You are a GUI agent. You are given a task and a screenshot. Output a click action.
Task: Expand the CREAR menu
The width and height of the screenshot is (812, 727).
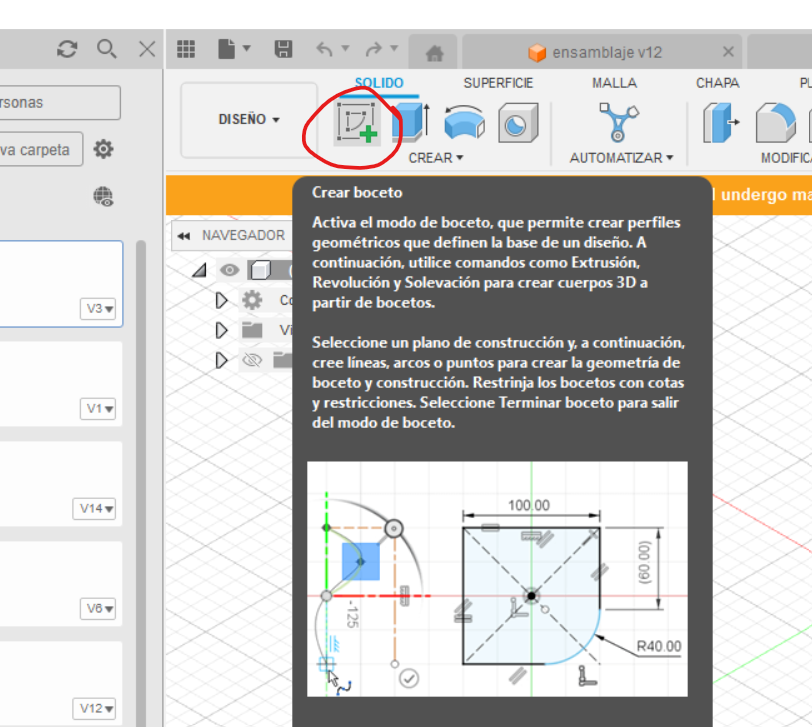coord(436,158)
